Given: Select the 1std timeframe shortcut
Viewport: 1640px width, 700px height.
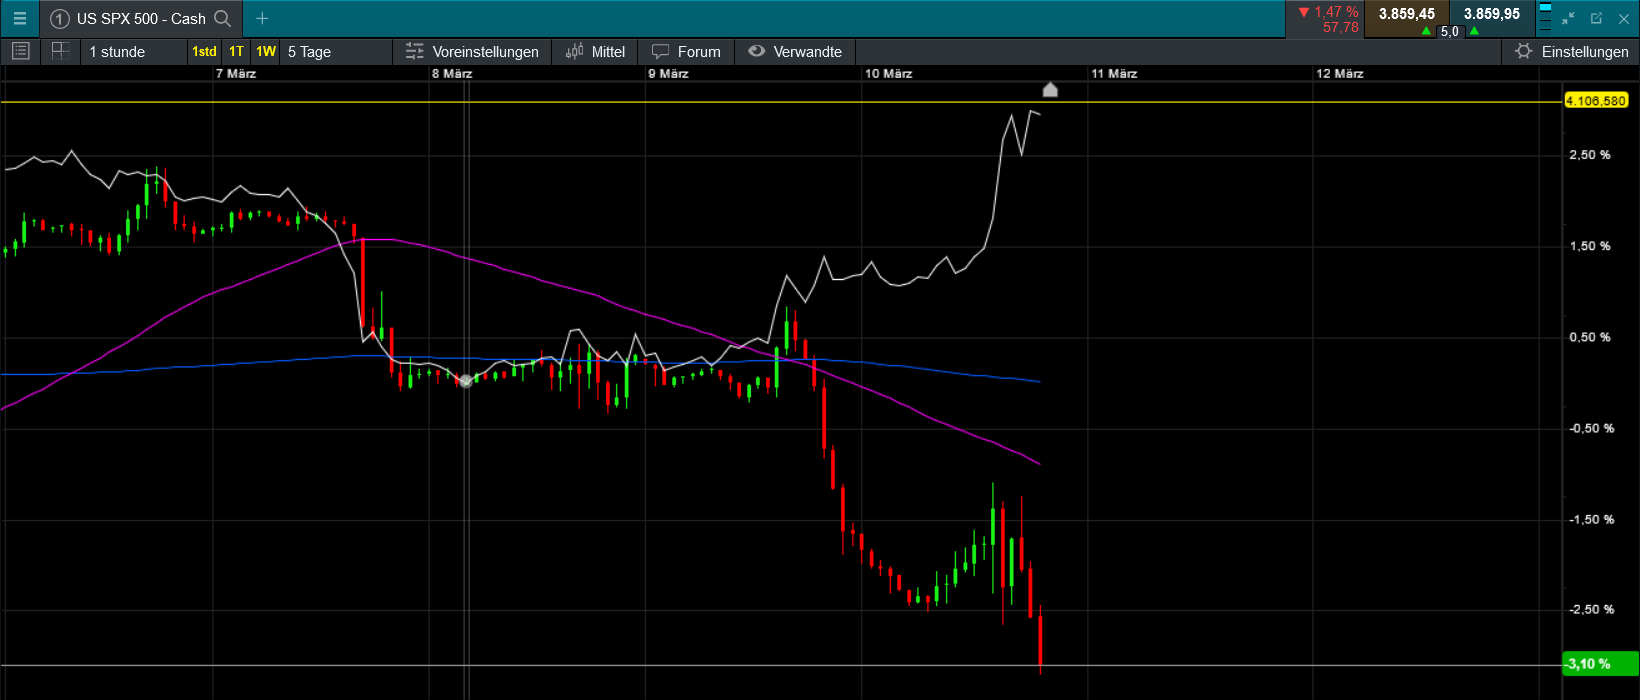Looking at the screenshot, I should [204, 51].
